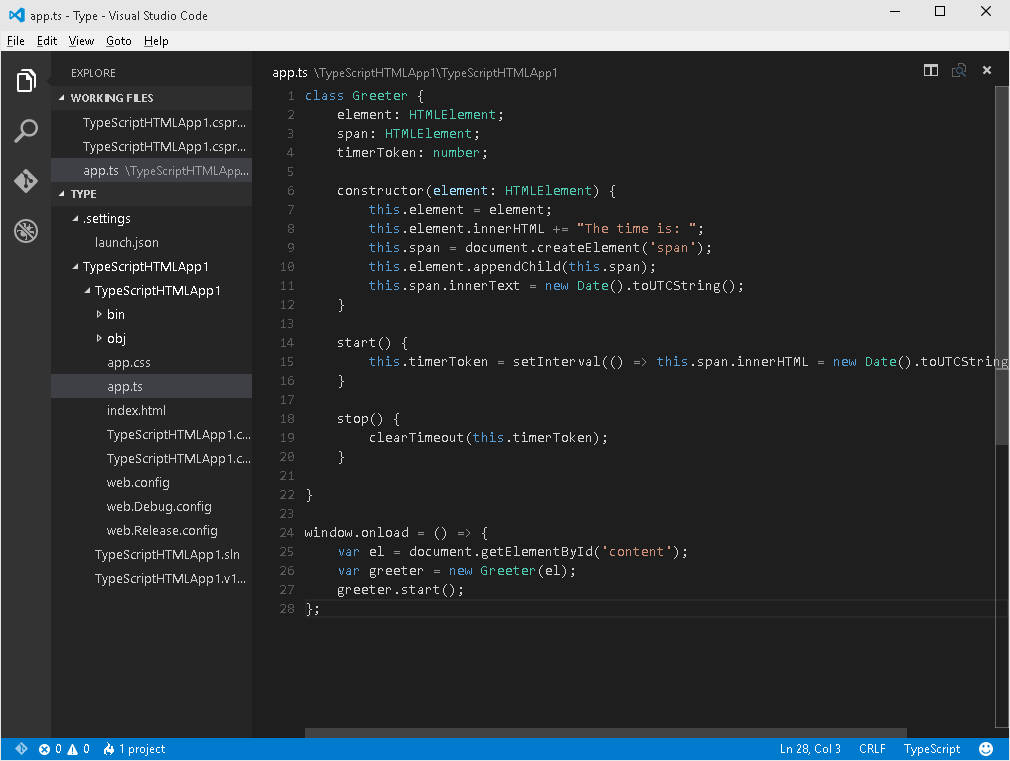Open launch.json in the file tree
This screenshot has height=761, width=1010.
pyautogui.click(x=151, y=243)
